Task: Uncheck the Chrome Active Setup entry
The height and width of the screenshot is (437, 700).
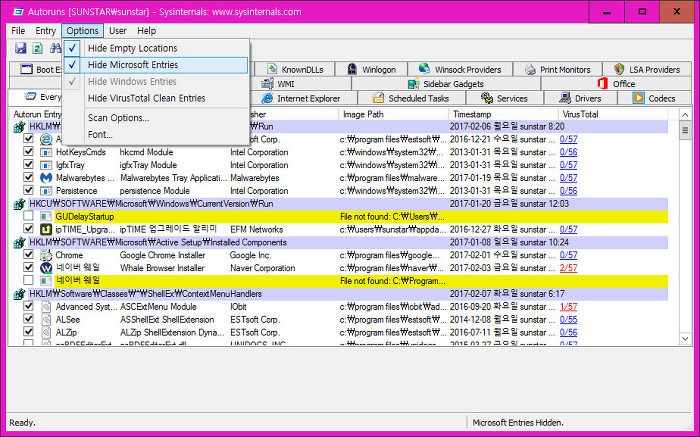Action: (29, 255)
